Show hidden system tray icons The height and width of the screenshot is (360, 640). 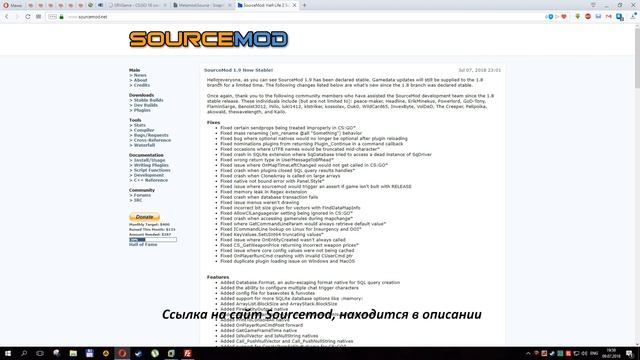pyautogui.click(x=528, y=353)
